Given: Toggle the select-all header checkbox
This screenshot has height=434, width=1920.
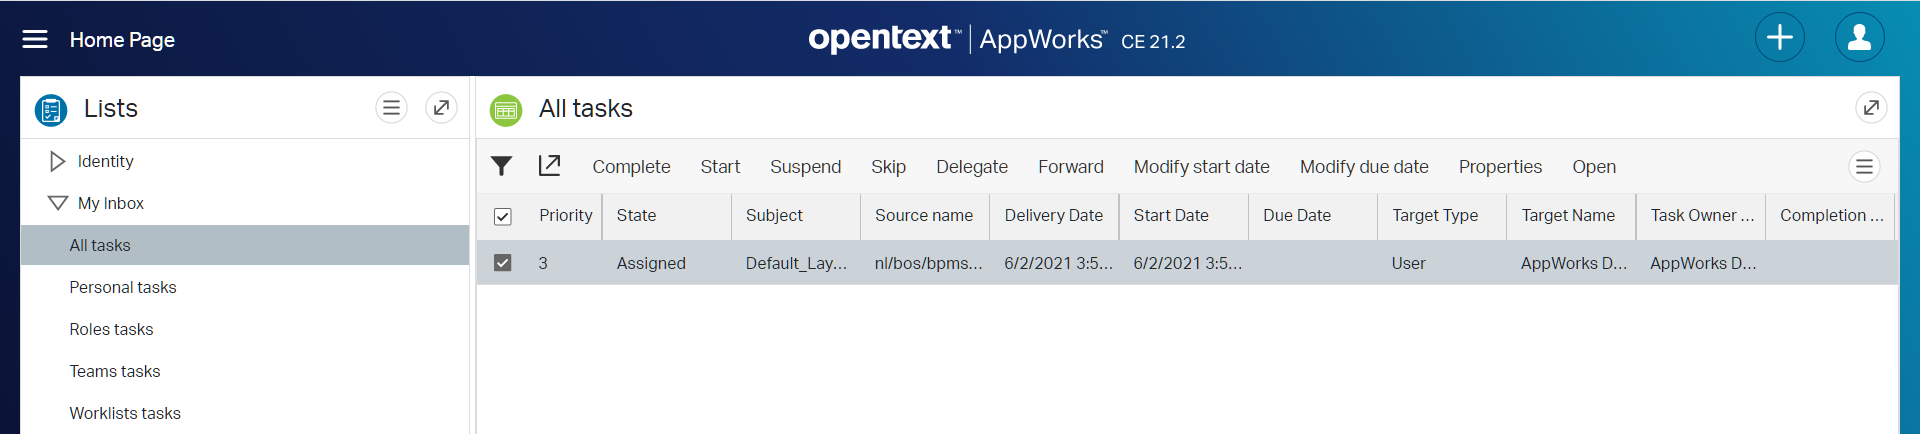Looking at the screenshot, I should click(503, 216).
